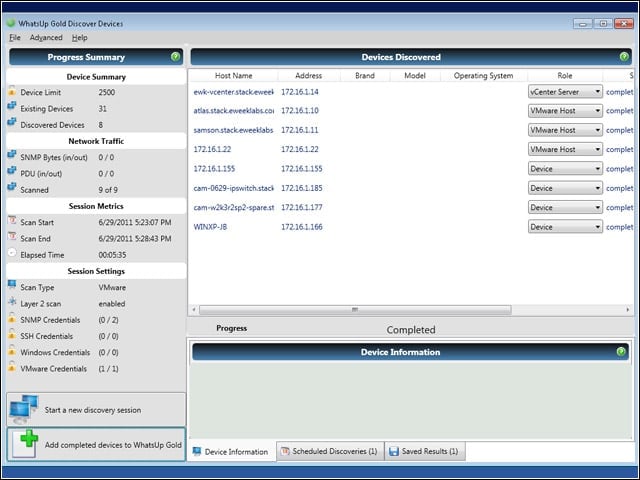Click the Scan End calendar icon
Image resolution: width=640 pixels, height=480 pixels.
12,237
